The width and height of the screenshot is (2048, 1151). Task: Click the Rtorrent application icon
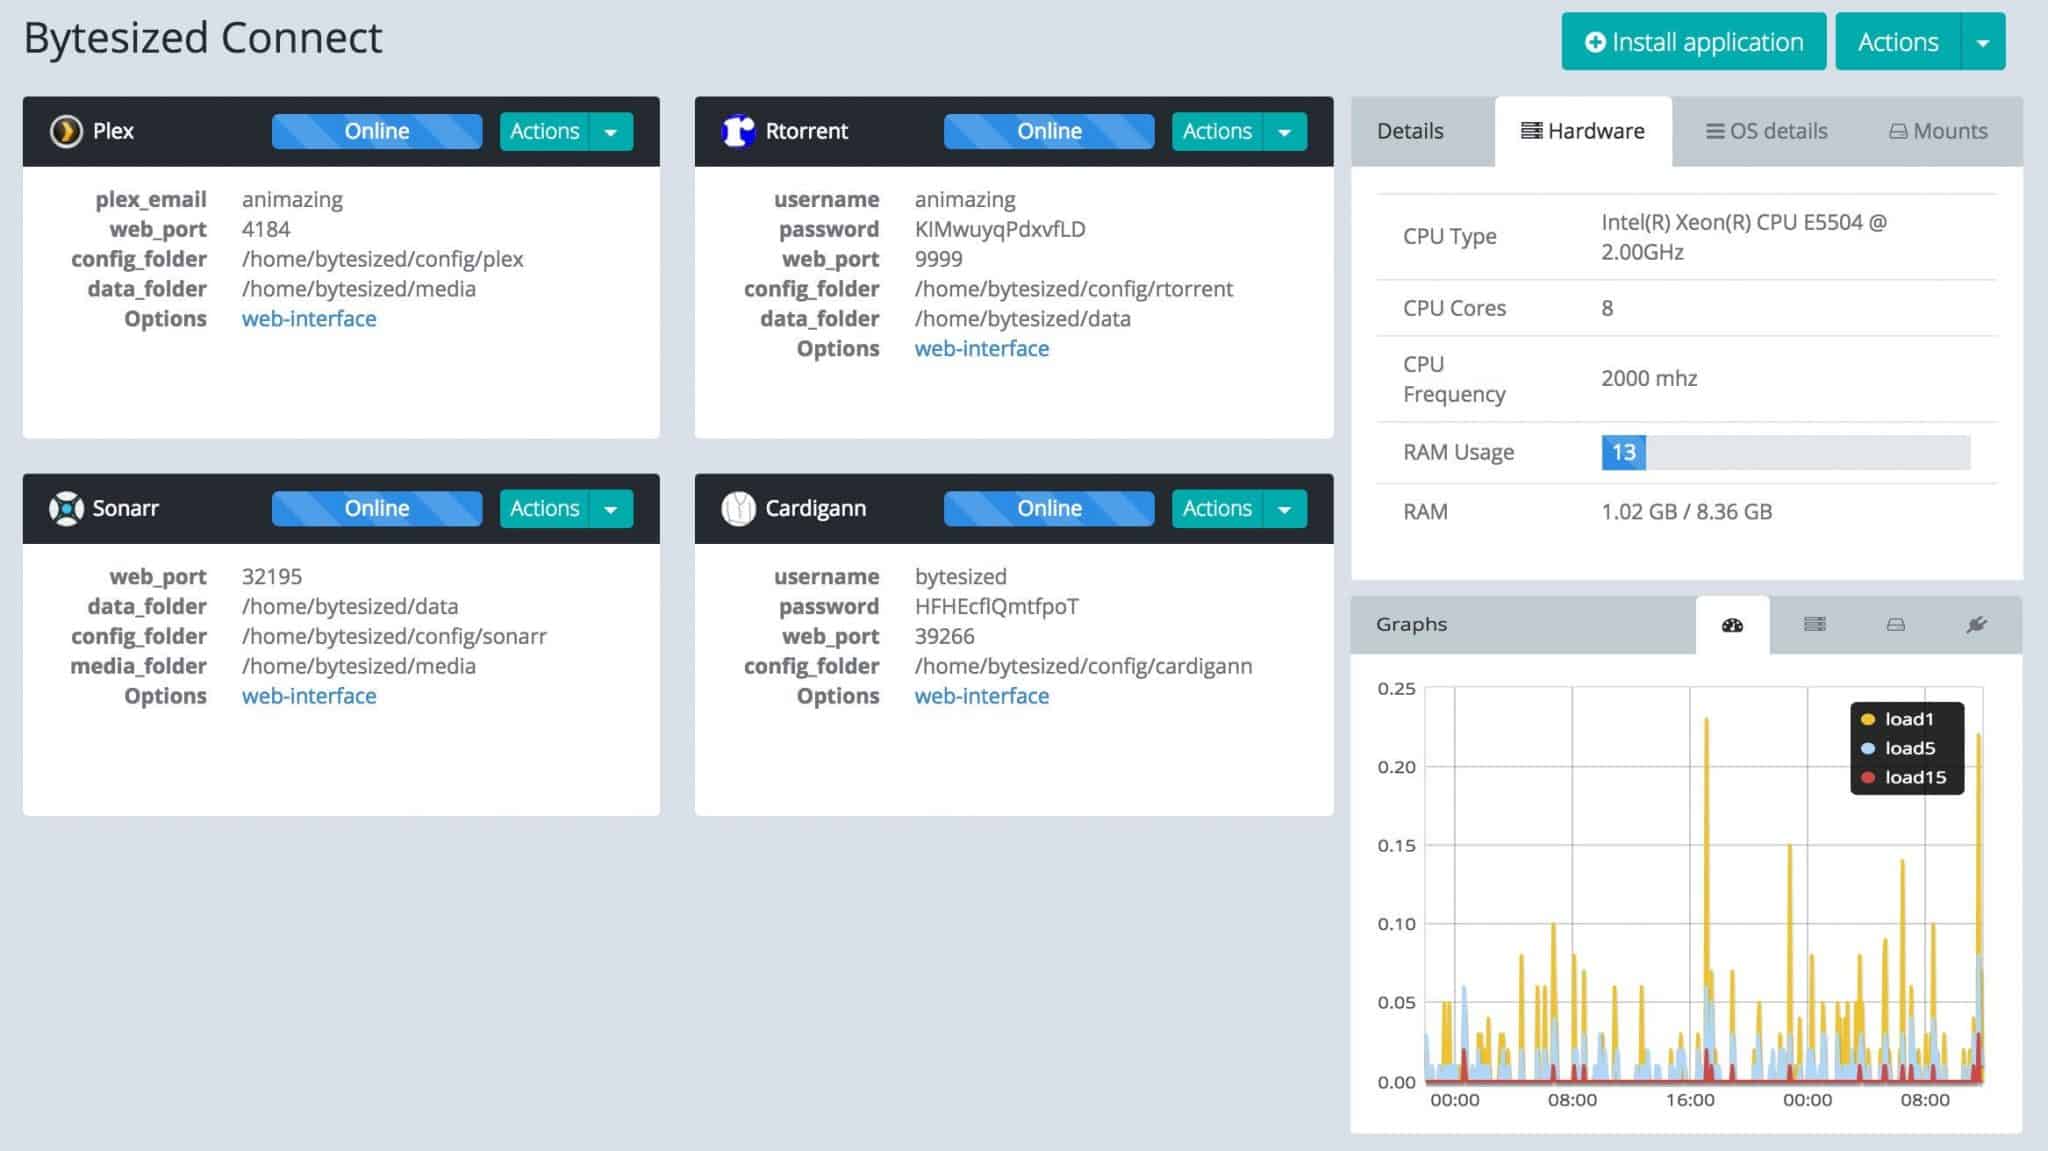tap(738, 130)
